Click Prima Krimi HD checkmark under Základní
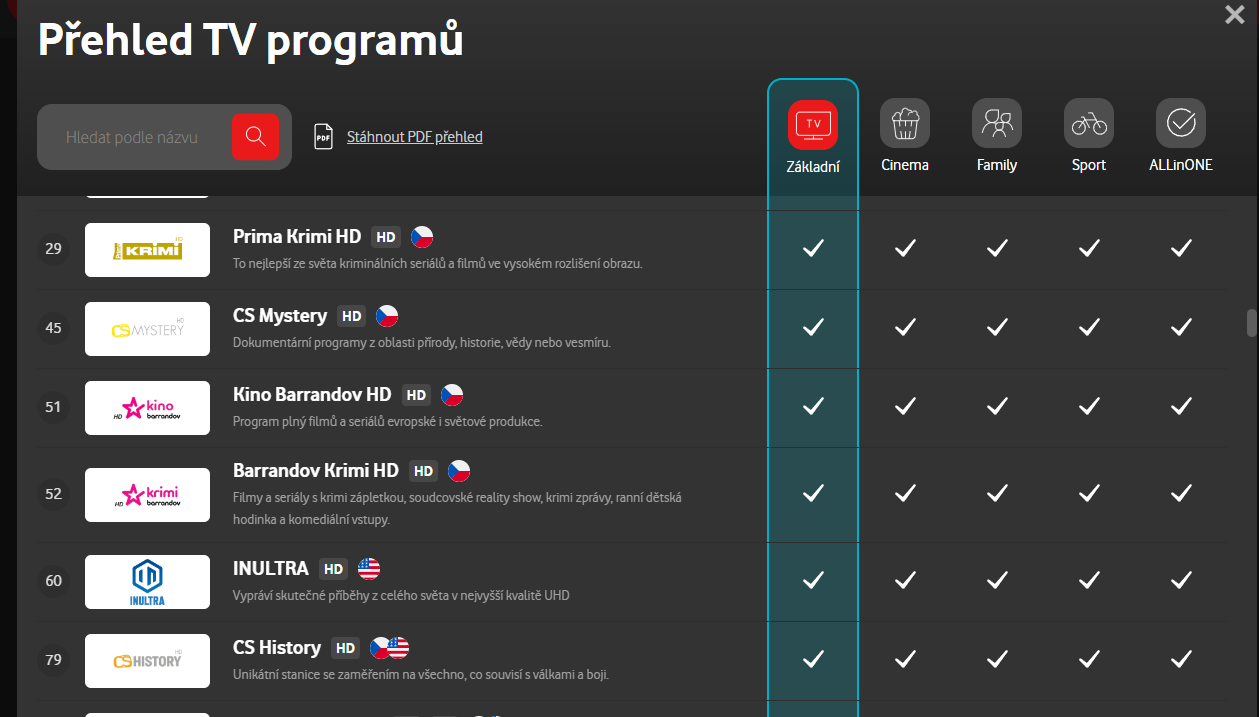Screen dimensions: 1259x717 tap(813, 248)
